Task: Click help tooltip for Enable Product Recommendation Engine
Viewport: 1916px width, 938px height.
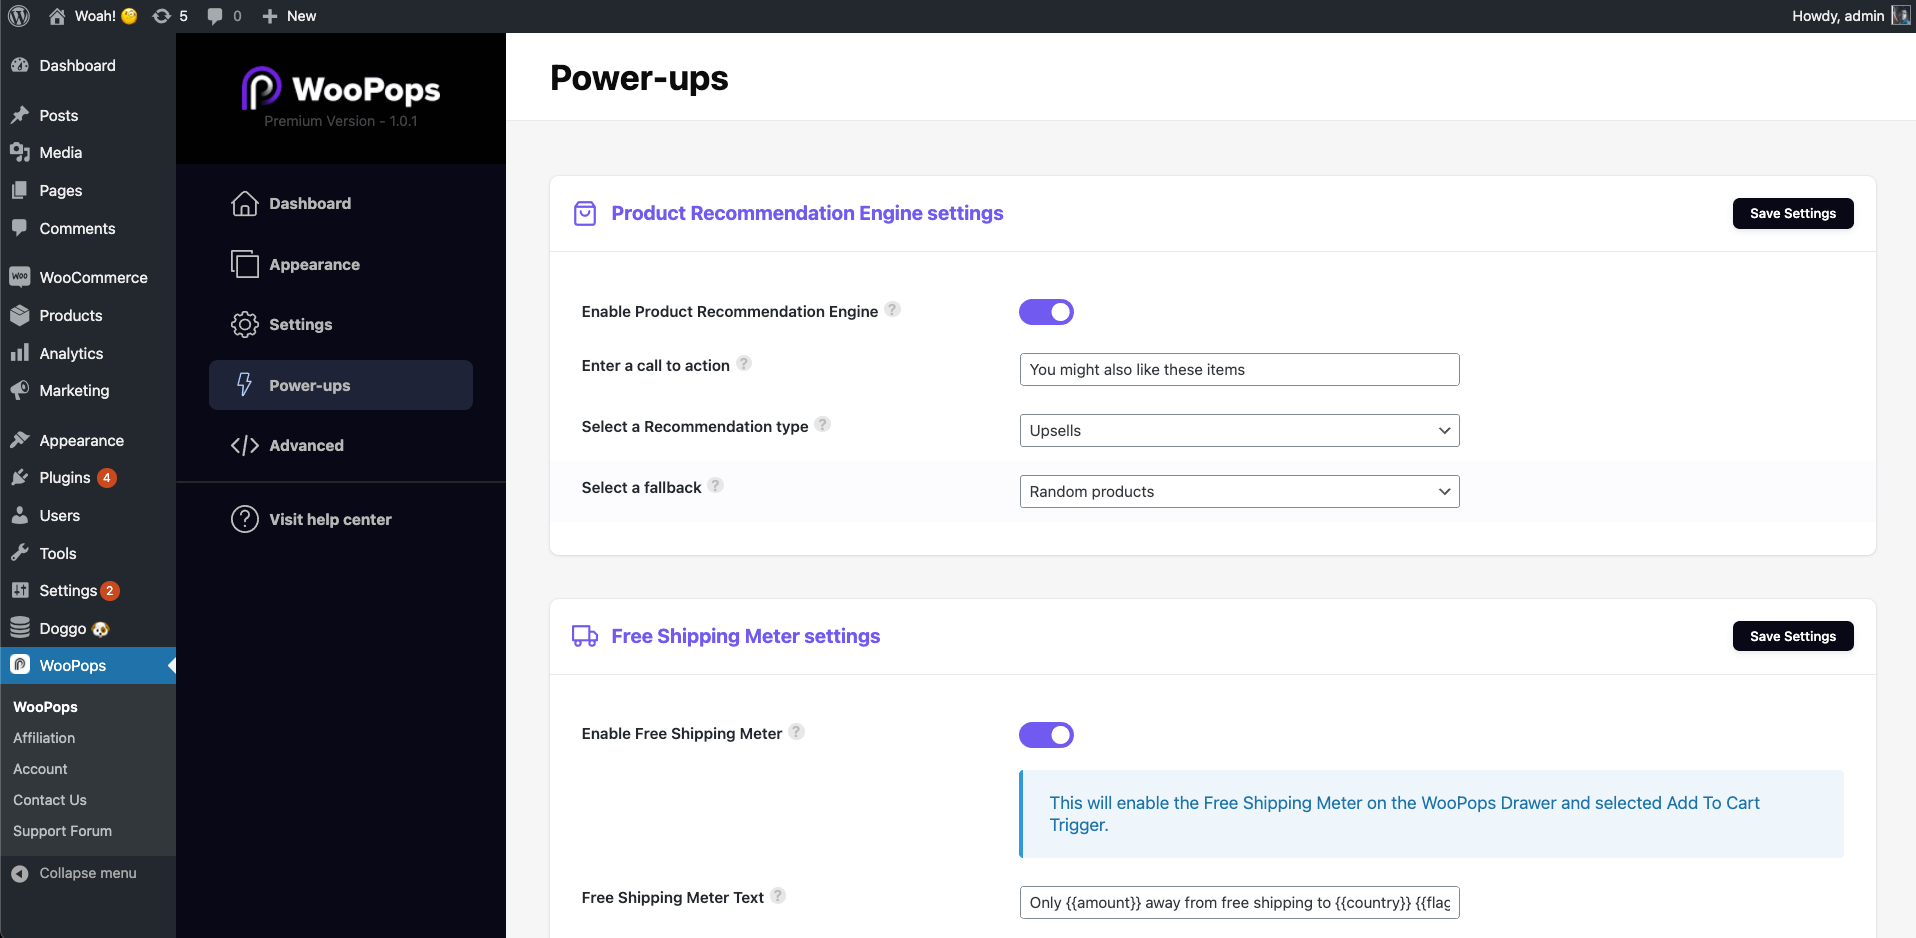Action: [893, 310]
